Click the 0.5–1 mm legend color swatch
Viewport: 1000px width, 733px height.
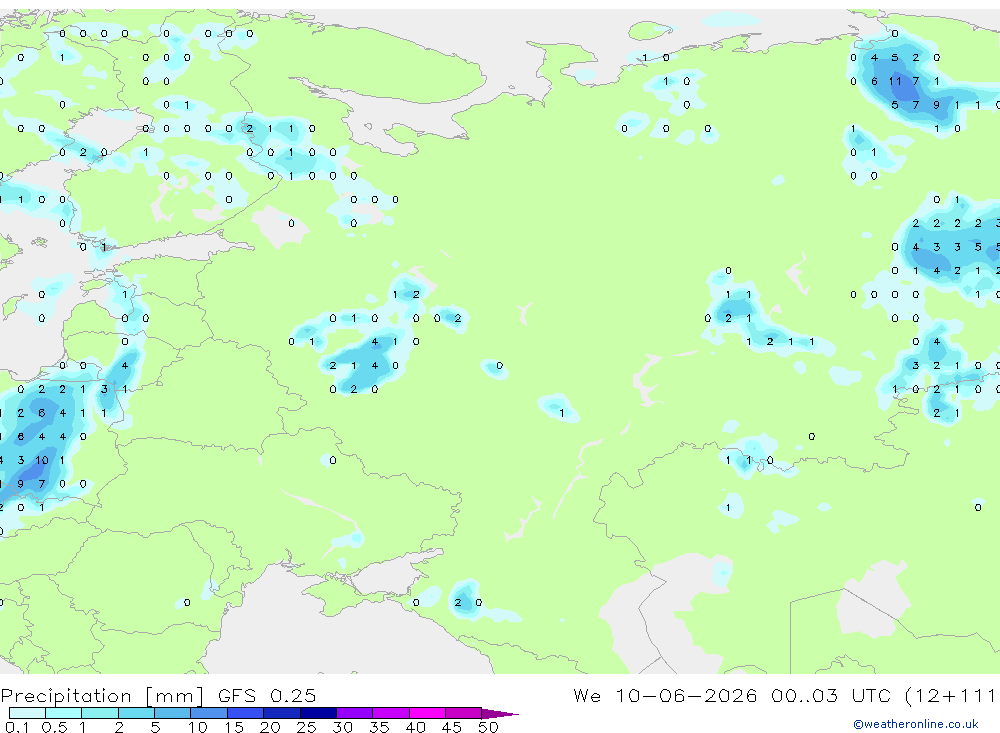[x=63, y=713]
